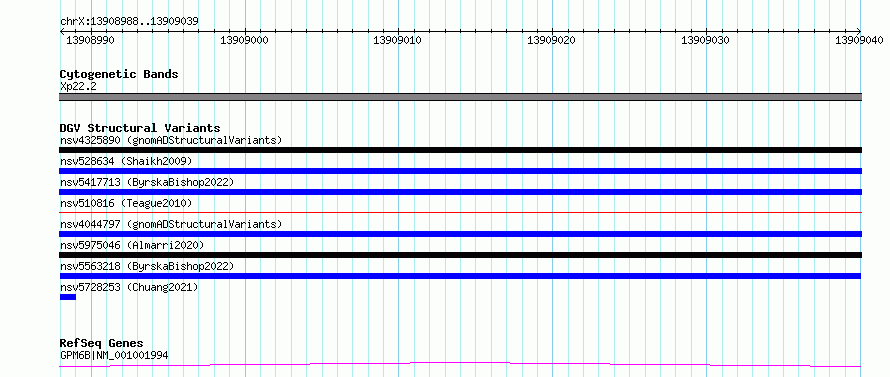
Task: Click ruler position 13909030
Action: [x=705, y=40]
